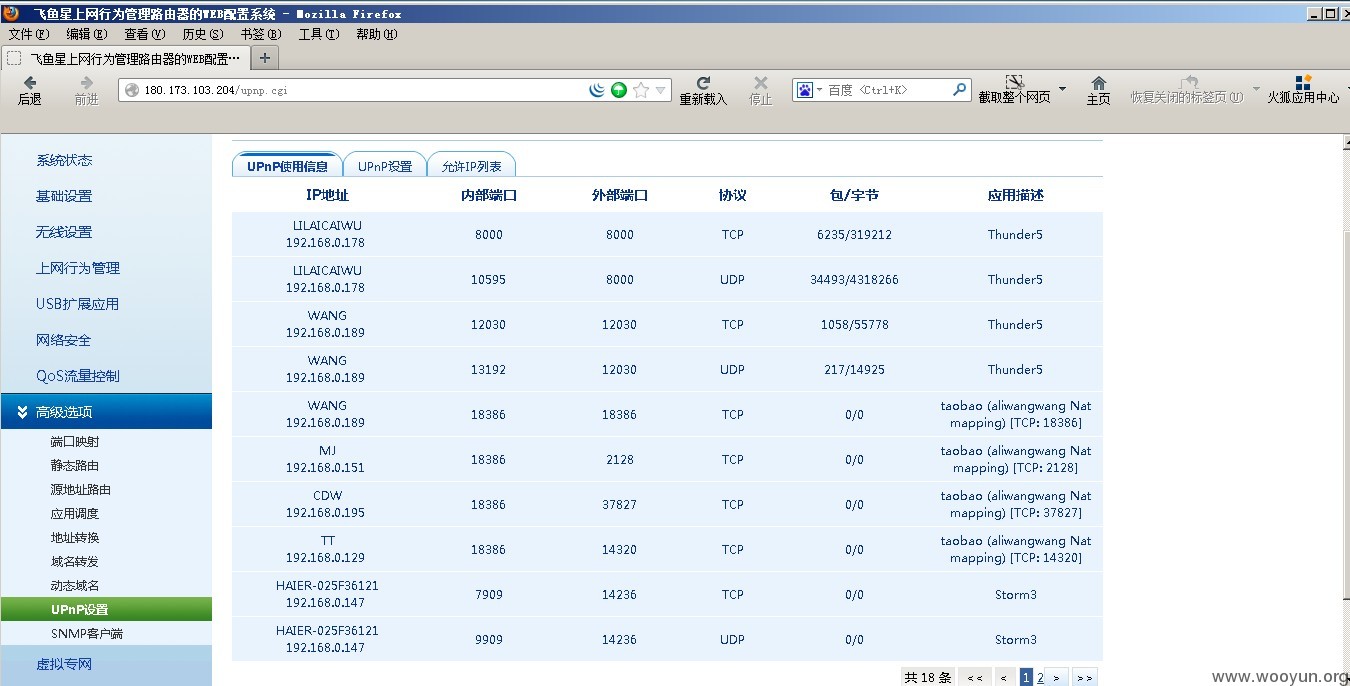
Task: Open the address bar history dropdown arrow
Action: (661, 90)
